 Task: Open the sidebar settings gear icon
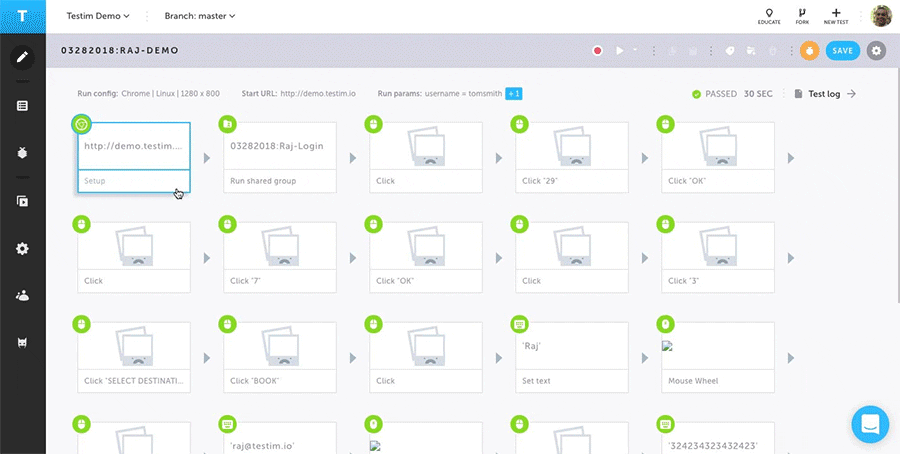pyautogui.click(x=22, y=249)
